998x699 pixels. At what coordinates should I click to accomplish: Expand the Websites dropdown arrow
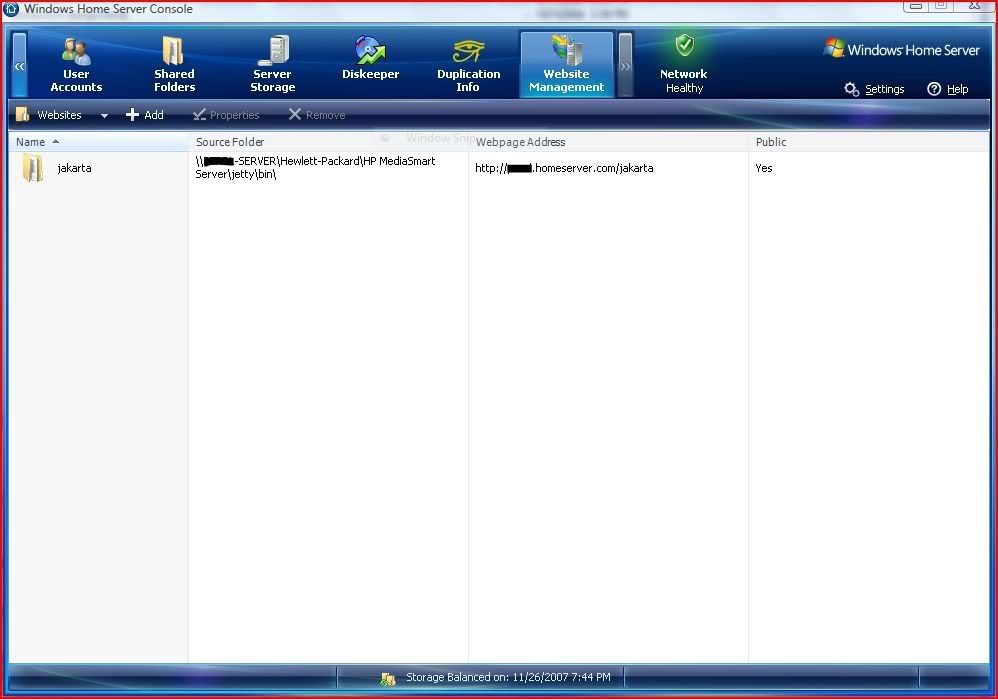pos(104,116)
